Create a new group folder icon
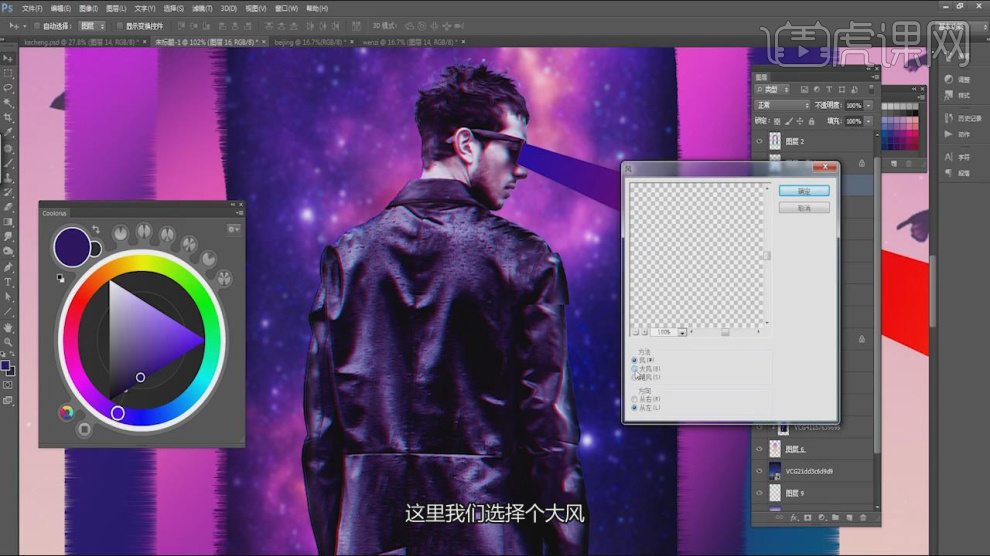Image resolution: width=990 pixels, height=556 pixels. coord(835,518)
